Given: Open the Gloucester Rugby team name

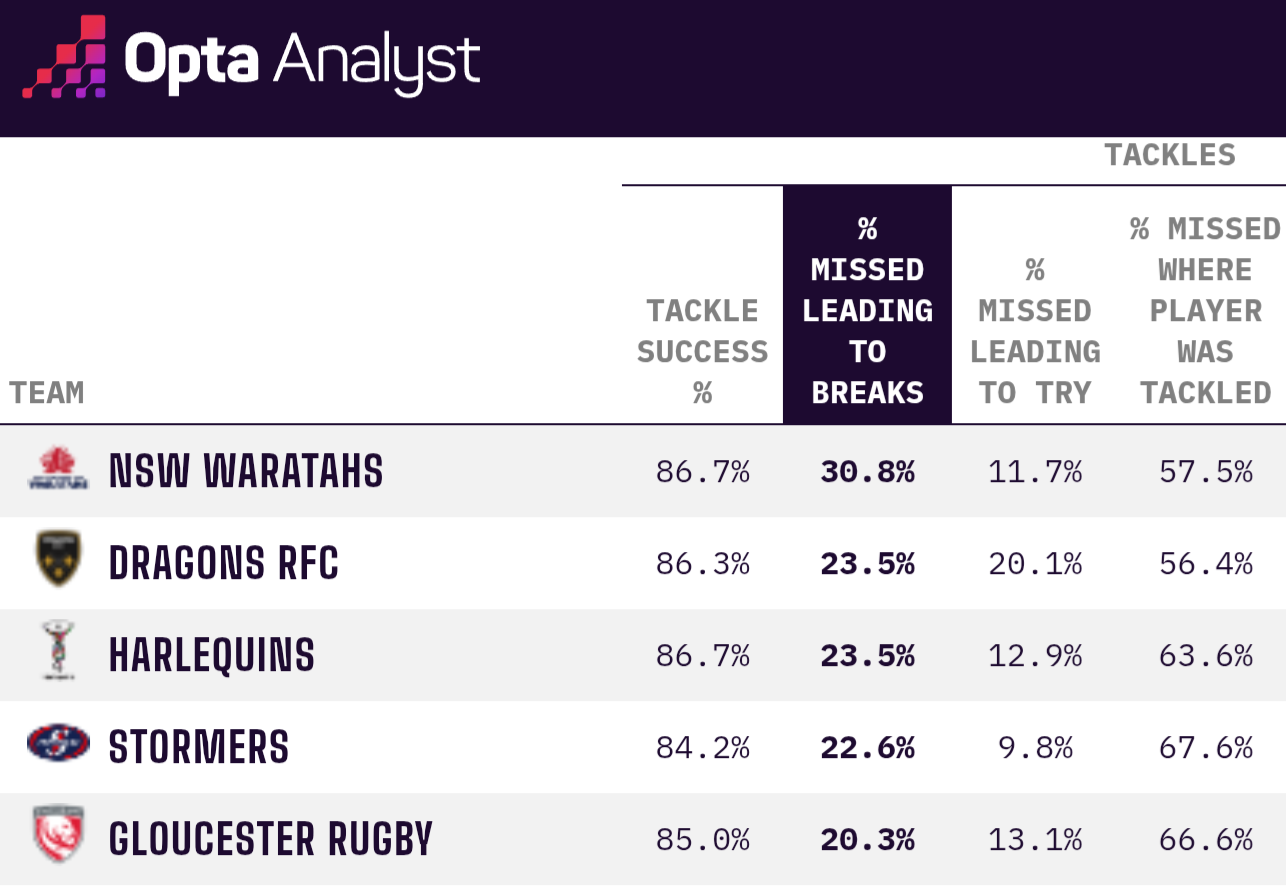Looking at the screenshot, I should pos(271,839).
